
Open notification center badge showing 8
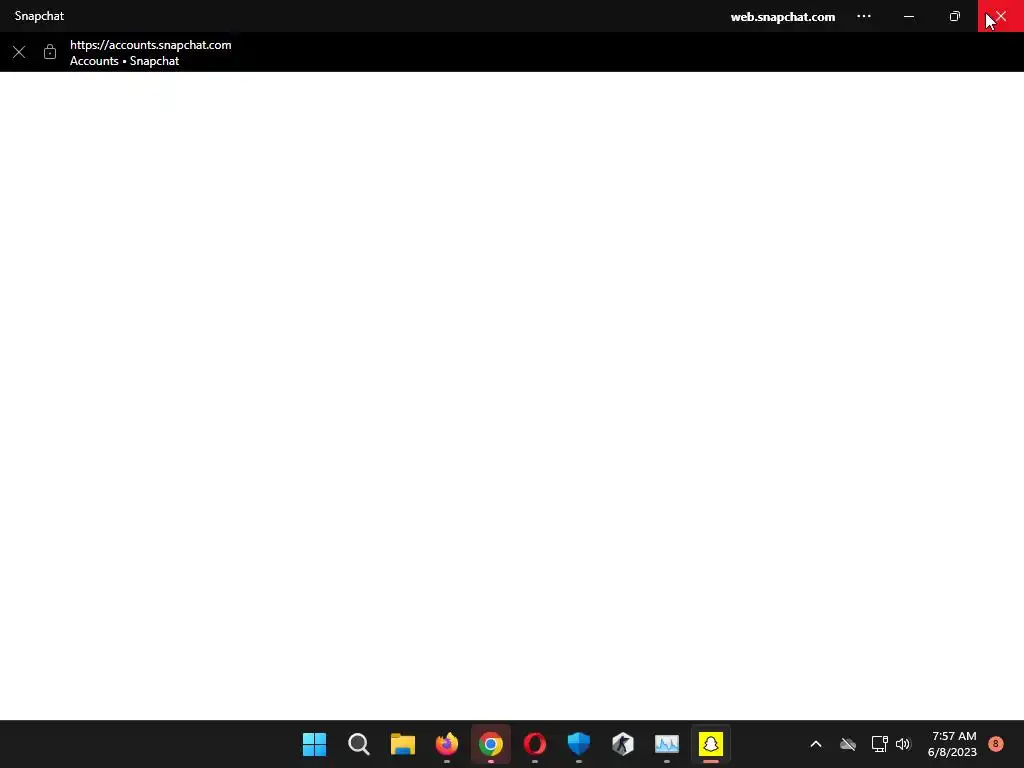[995, 744]
